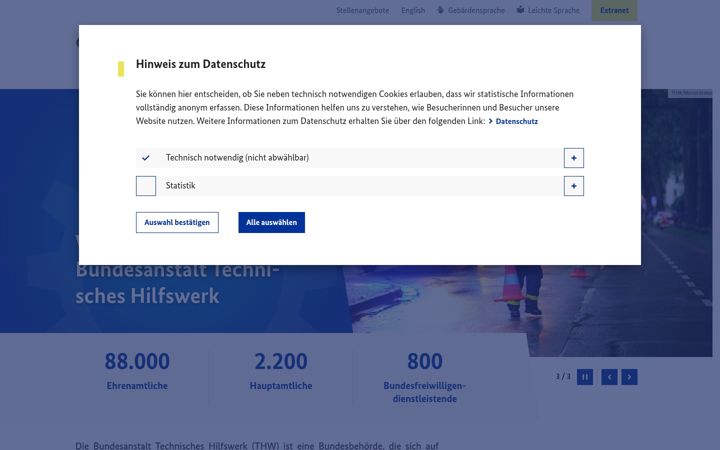
Task: Click the Hinweis zum Datenschutz heading
Action: tap(201, 64)
